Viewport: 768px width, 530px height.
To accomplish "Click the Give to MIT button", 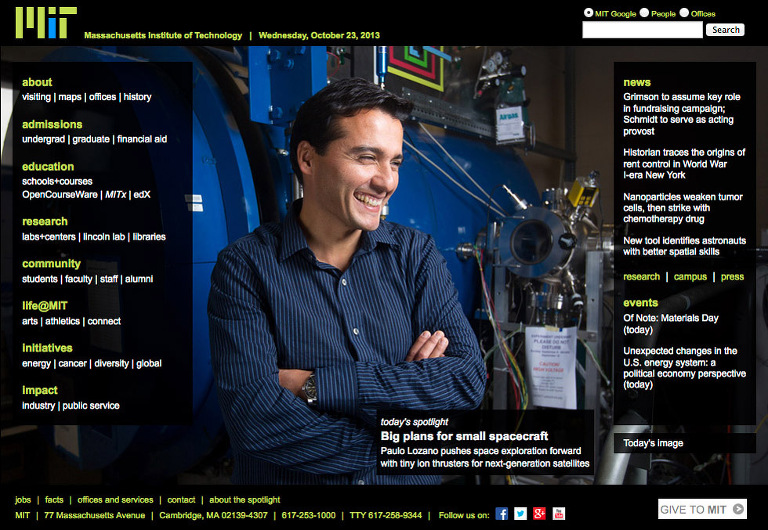I will pos(702,509).
